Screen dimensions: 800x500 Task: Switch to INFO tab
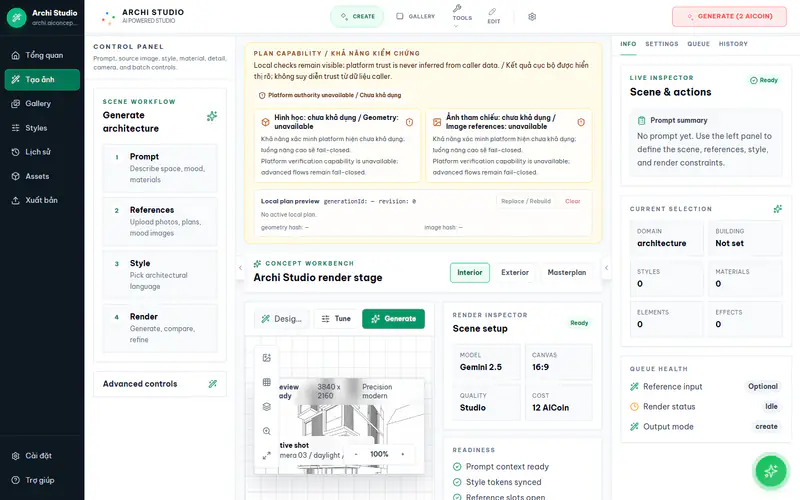[628, 44]
